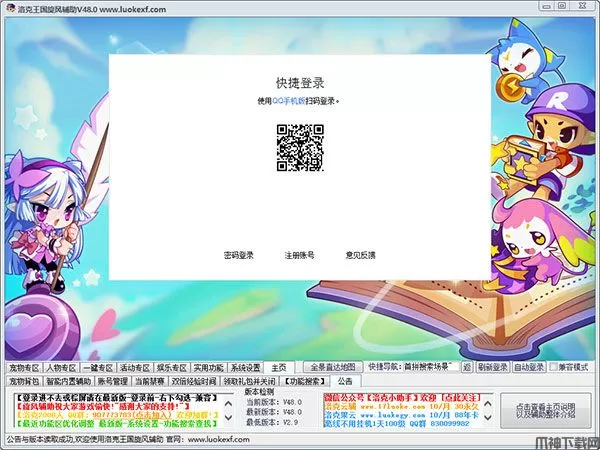Screen dimensions: 600x450
Task: Click the 注册账号 link
Action: (x=300, y=255)
